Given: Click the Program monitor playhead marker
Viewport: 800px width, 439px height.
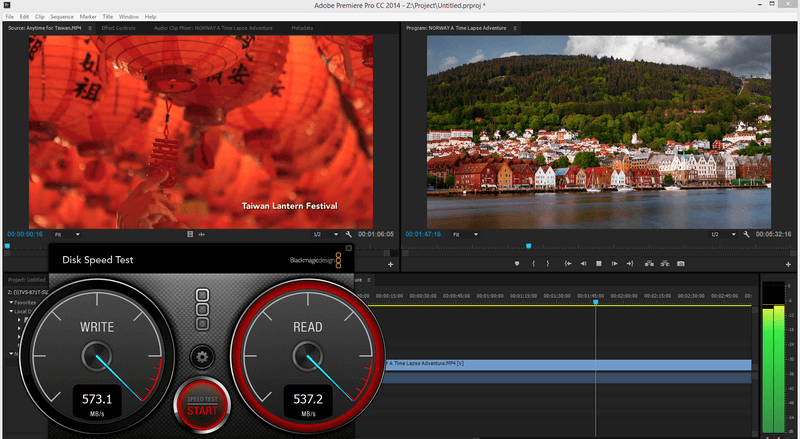Looking at the screenshot, I should [x=529, y=246].
